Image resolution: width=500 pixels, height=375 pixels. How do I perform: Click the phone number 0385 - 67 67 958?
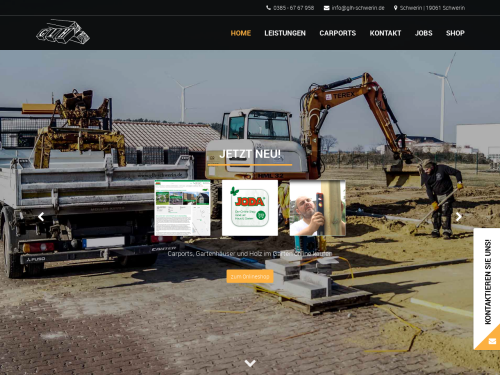[x=294, y=8]
